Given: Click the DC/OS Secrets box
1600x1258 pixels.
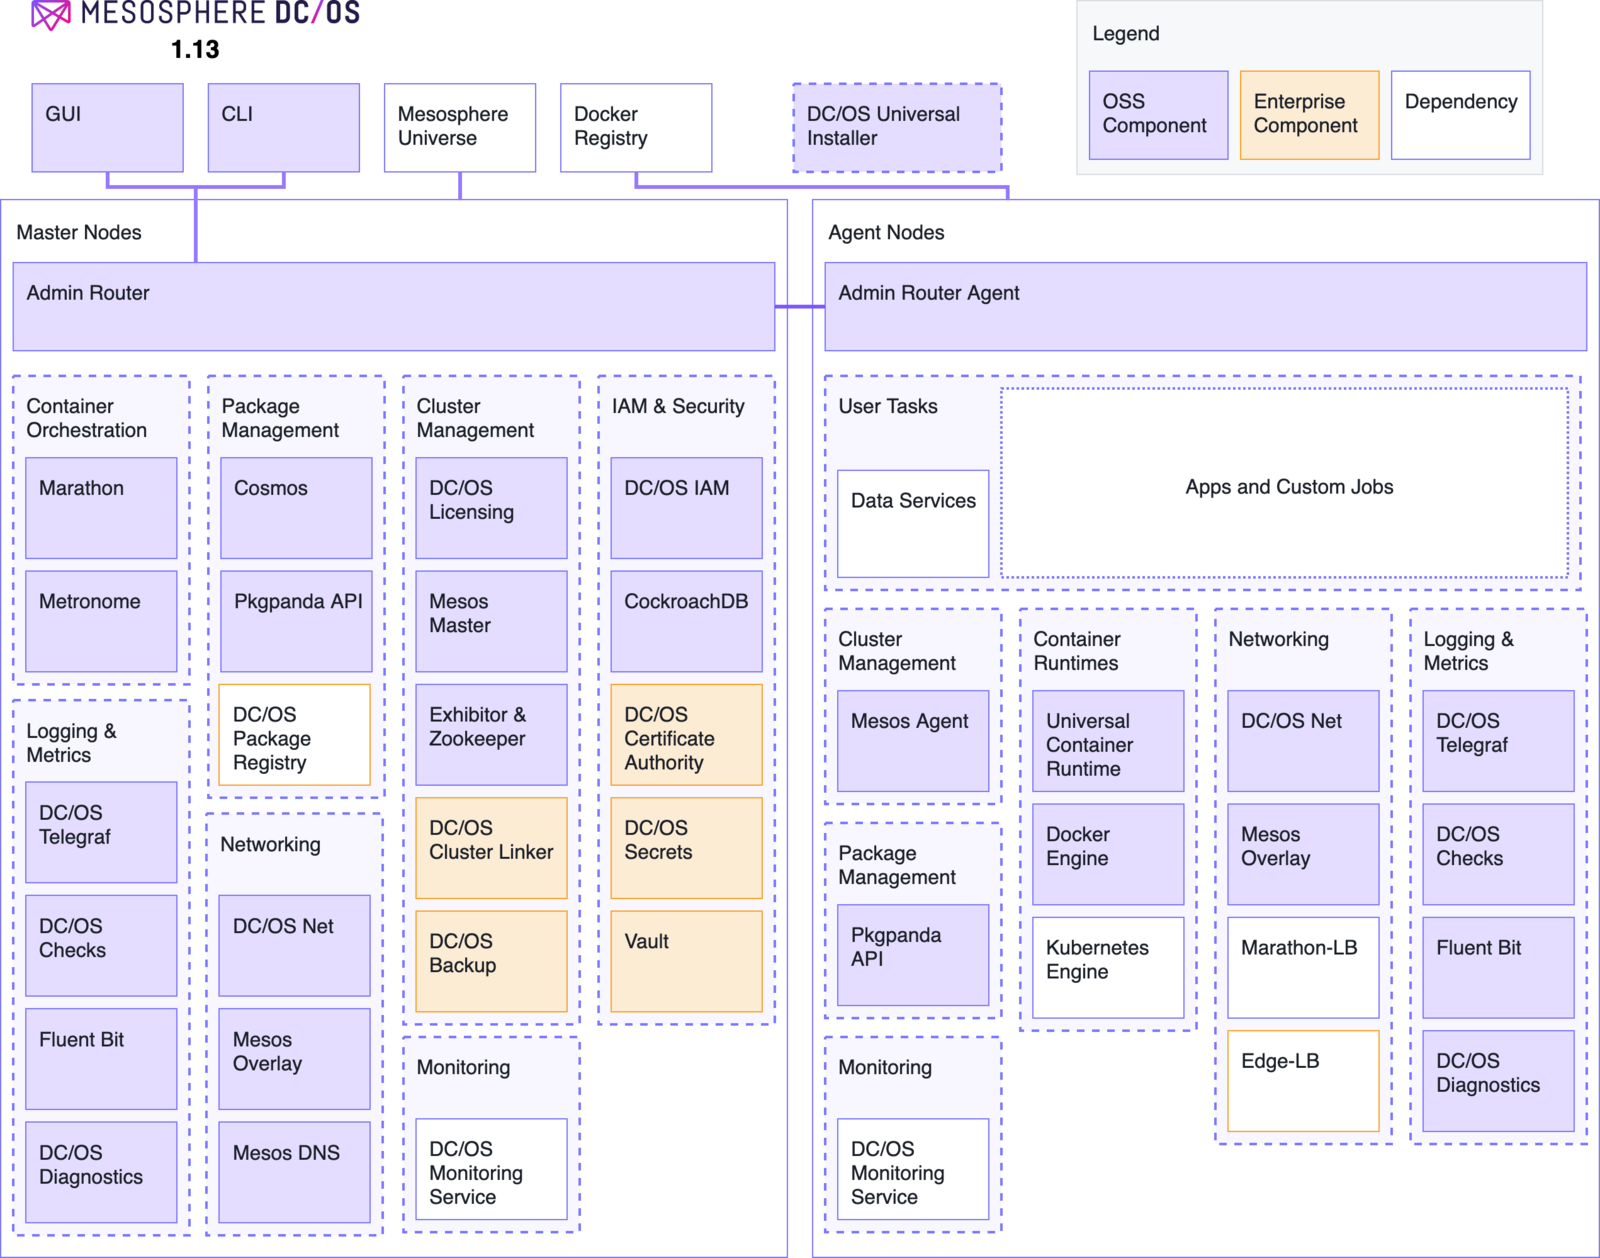Looking at the screenshot, I should point(686,848).
